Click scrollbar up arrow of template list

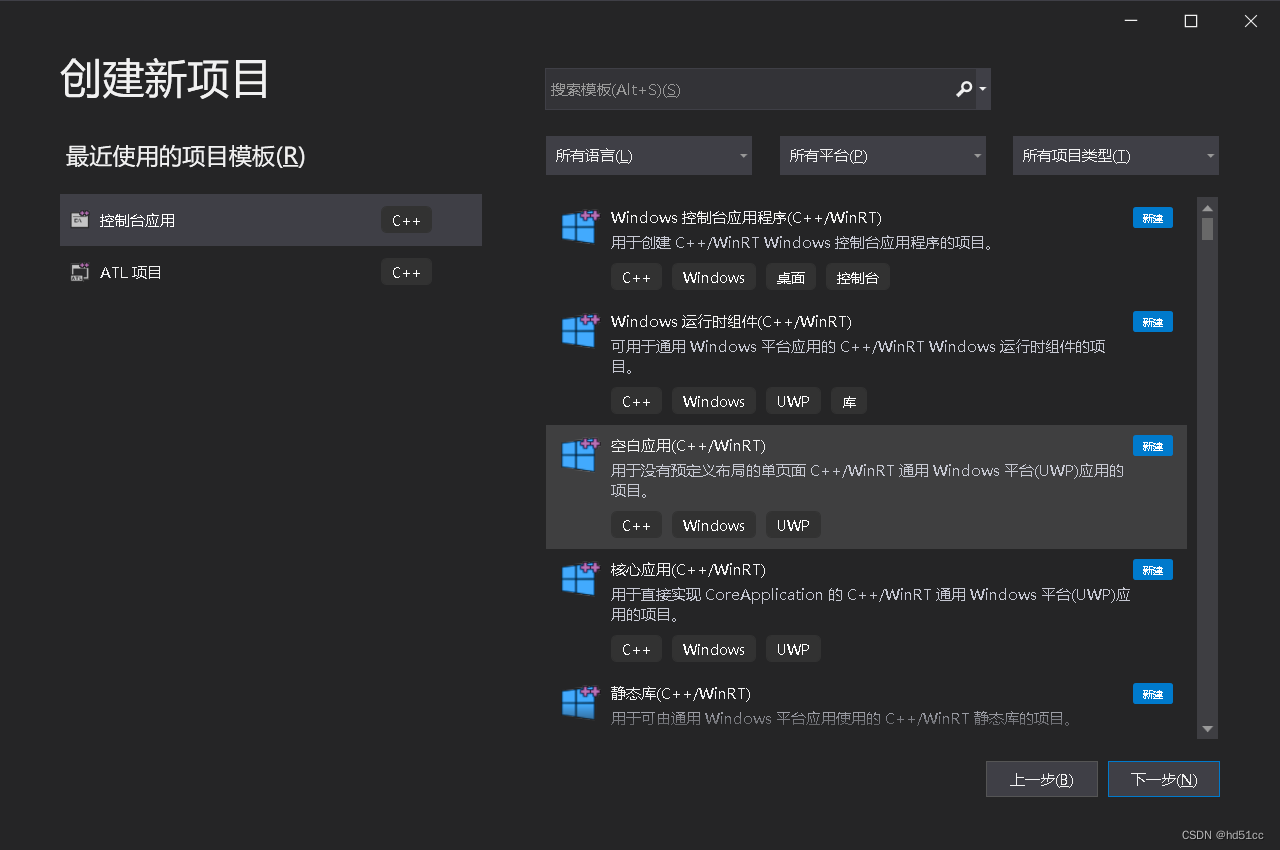pyautogui.click(x=1207, y=206)
